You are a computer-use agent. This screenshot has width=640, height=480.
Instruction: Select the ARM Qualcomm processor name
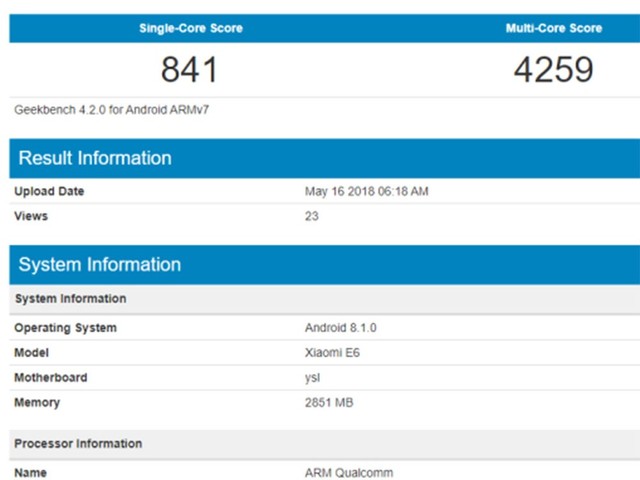(350, 472)
